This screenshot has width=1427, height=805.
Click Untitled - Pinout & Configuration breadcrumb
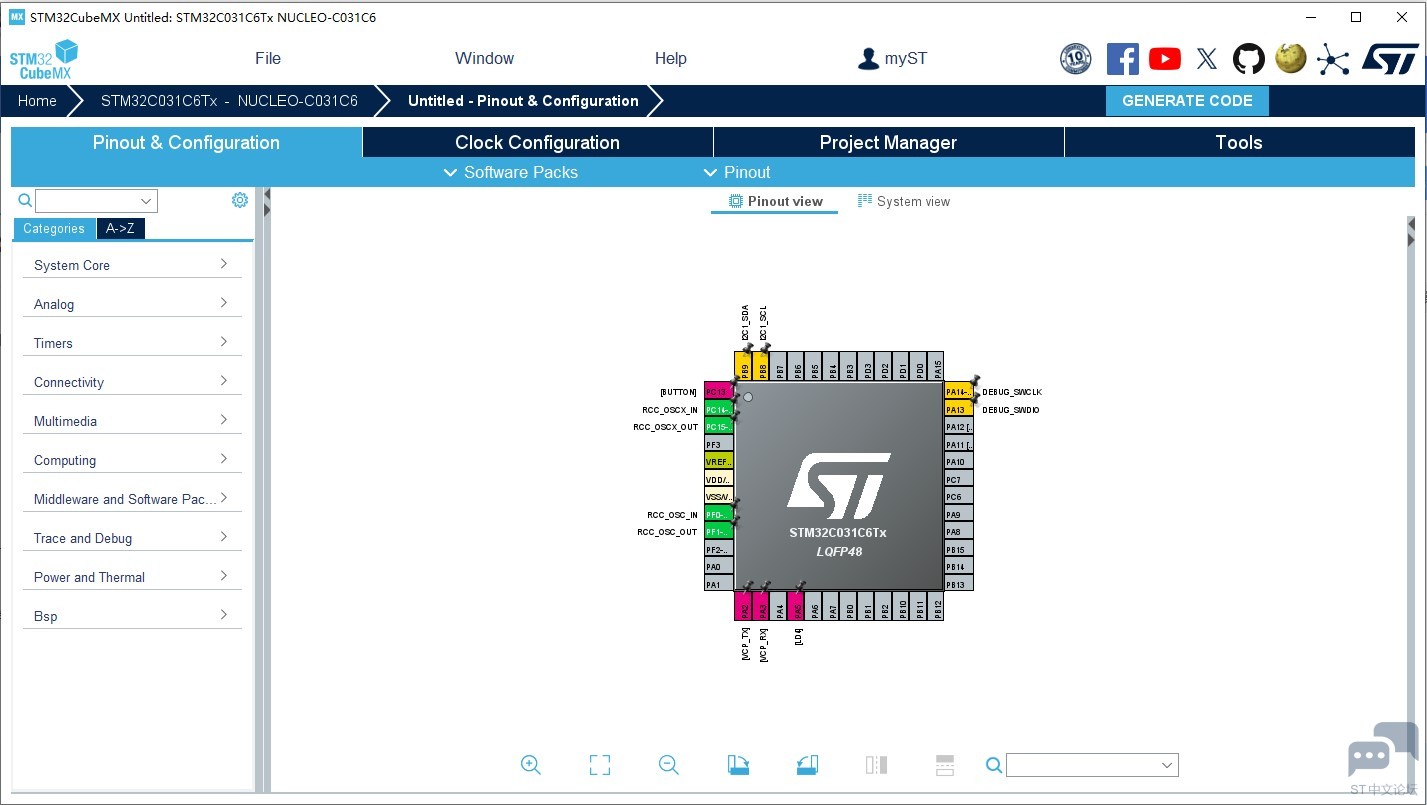point(523,101)
